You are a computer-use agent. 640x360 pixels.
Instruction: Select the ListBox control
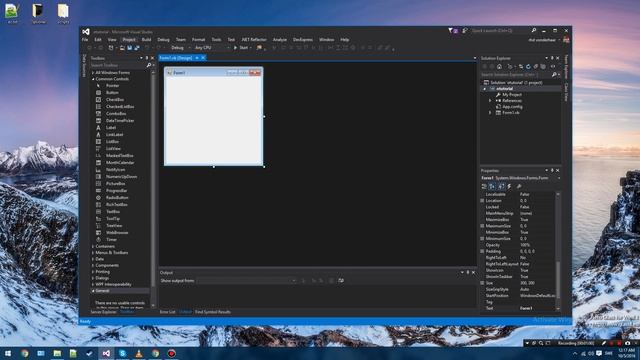point(112,142)
